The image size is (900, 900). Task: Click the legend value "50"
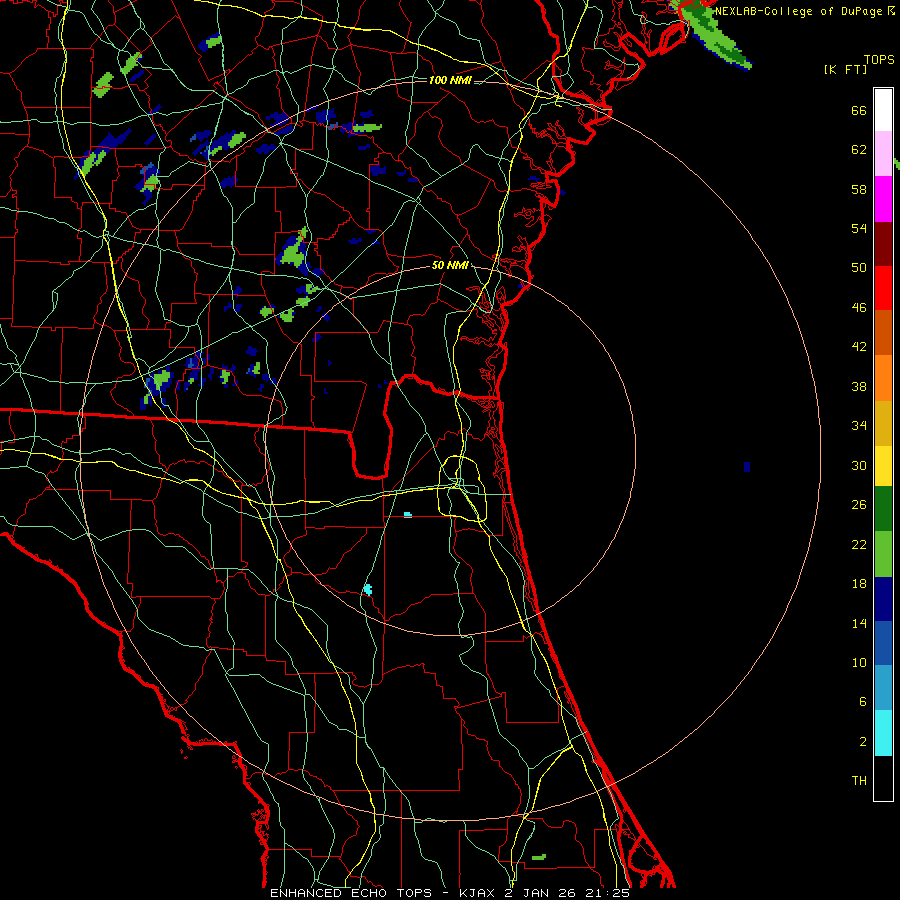tap(859, 268)
